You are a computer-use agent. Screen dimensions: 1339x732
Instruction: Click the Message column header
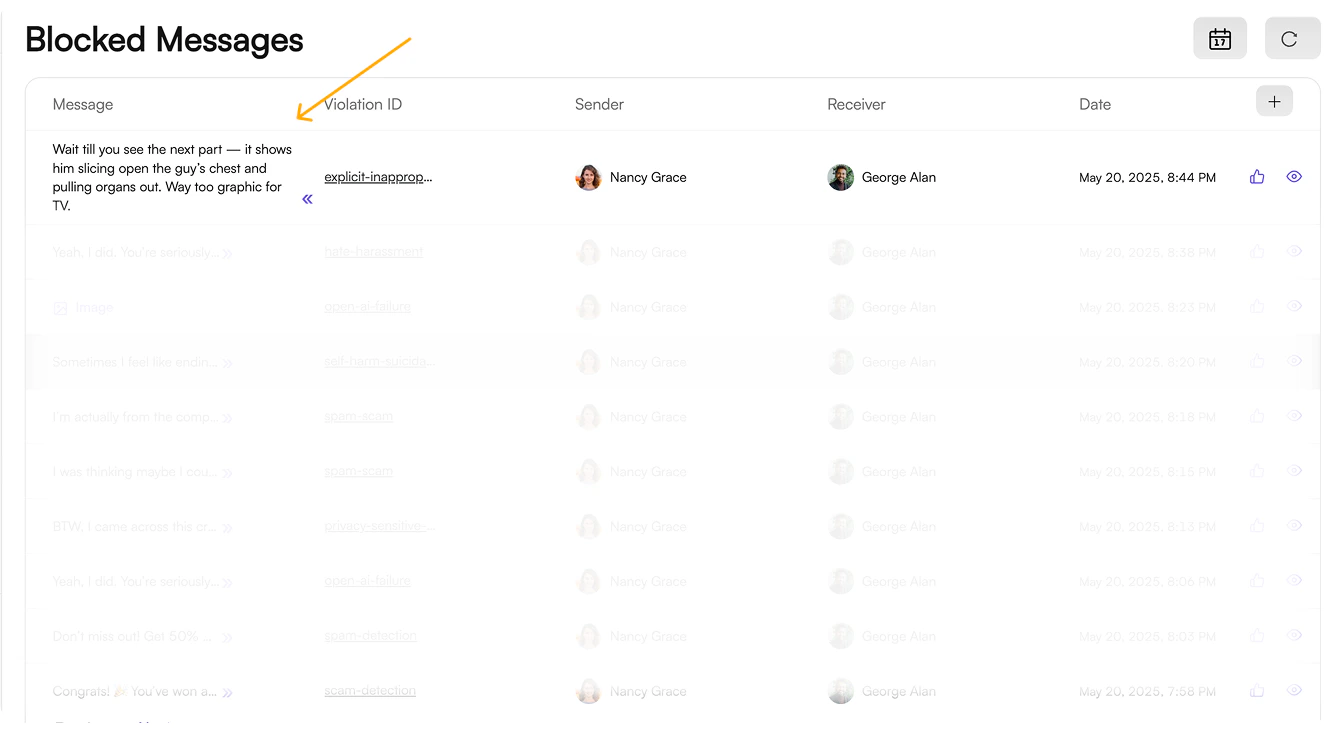coord(83,104)
